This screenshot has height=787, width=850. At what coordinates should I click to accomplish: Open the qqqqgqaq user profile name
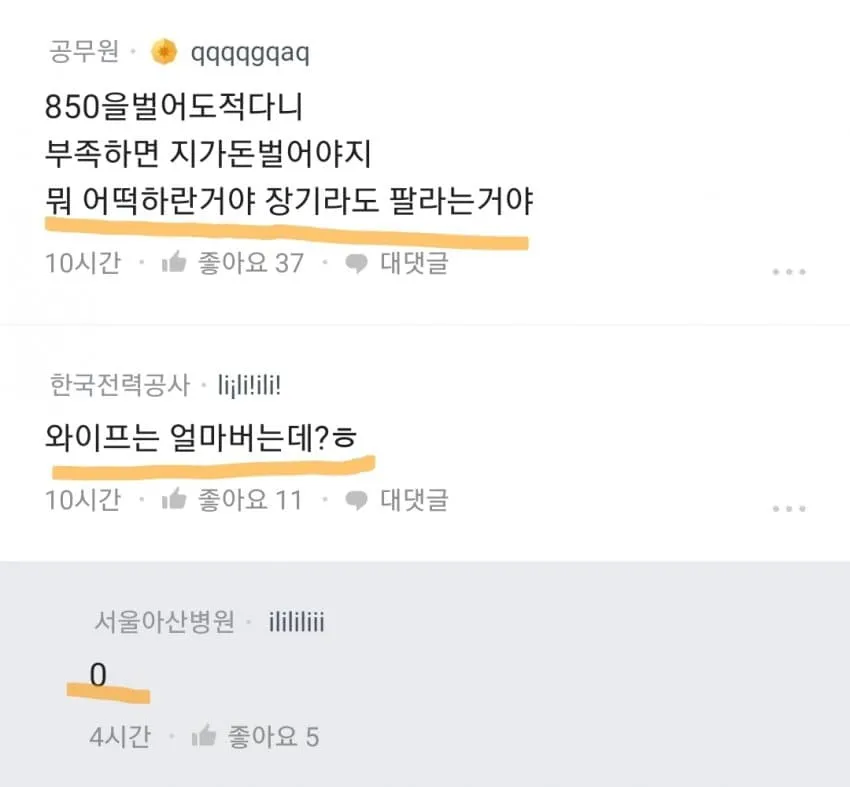pyautogui.click(x=249, y=53)
